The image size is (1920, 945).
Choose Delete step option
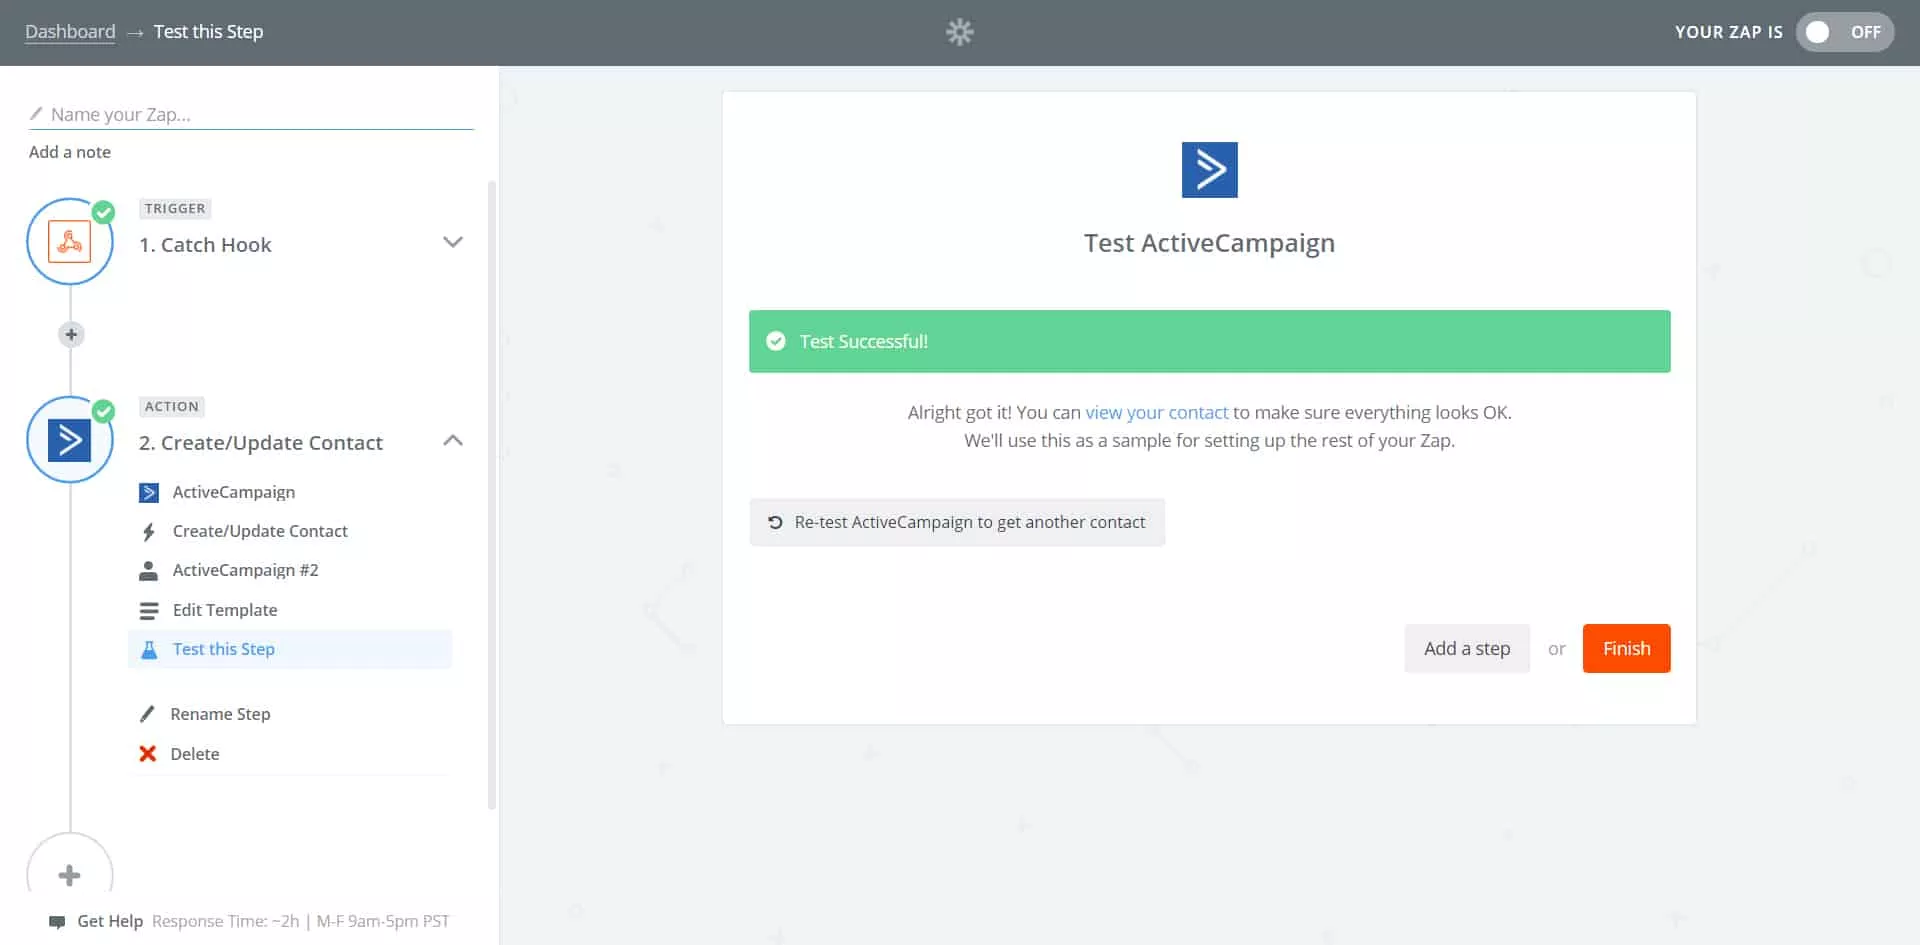[195, 754]
